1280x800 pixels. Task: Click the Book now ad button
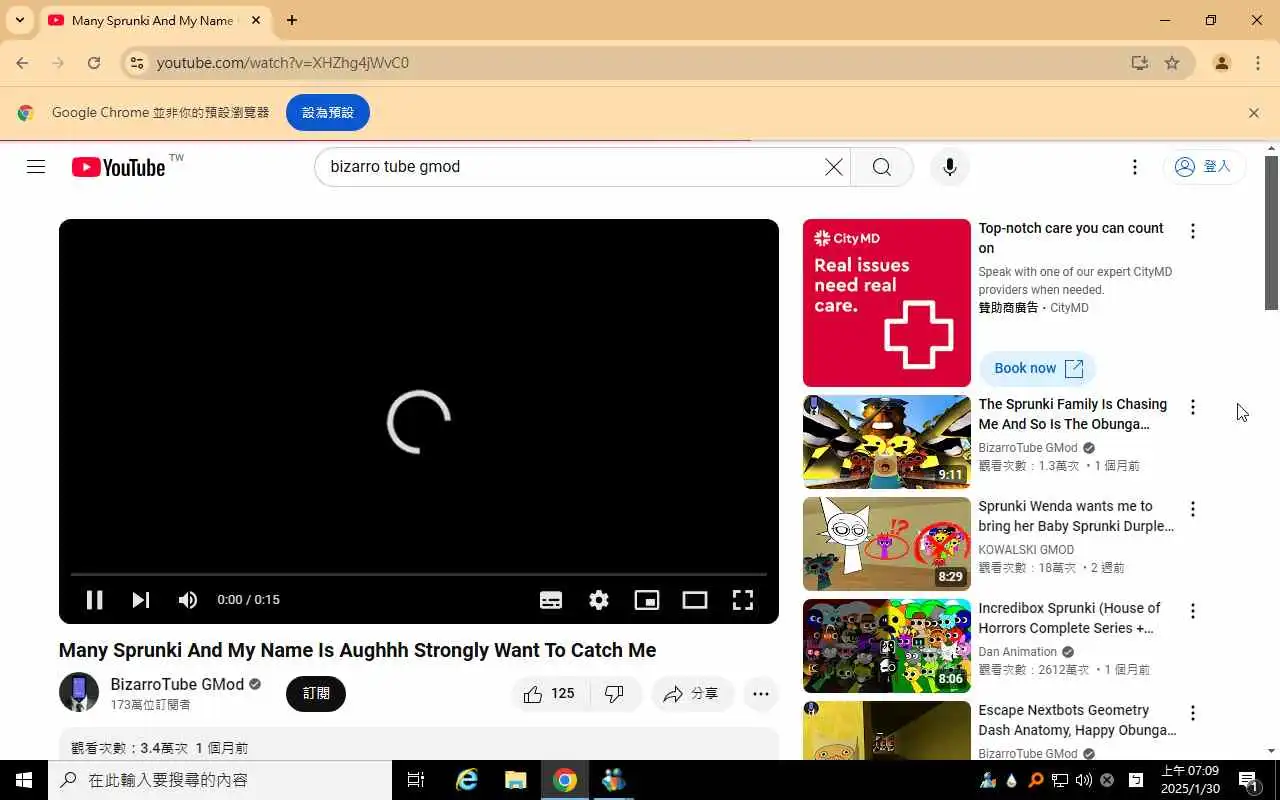point(1038,368)
